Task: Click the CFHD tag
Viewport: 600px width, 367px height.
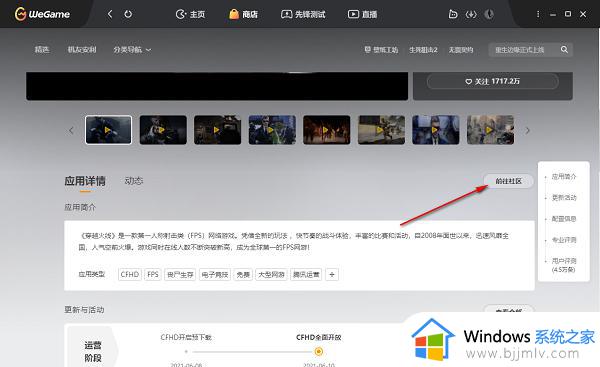Action: [130, 274]
